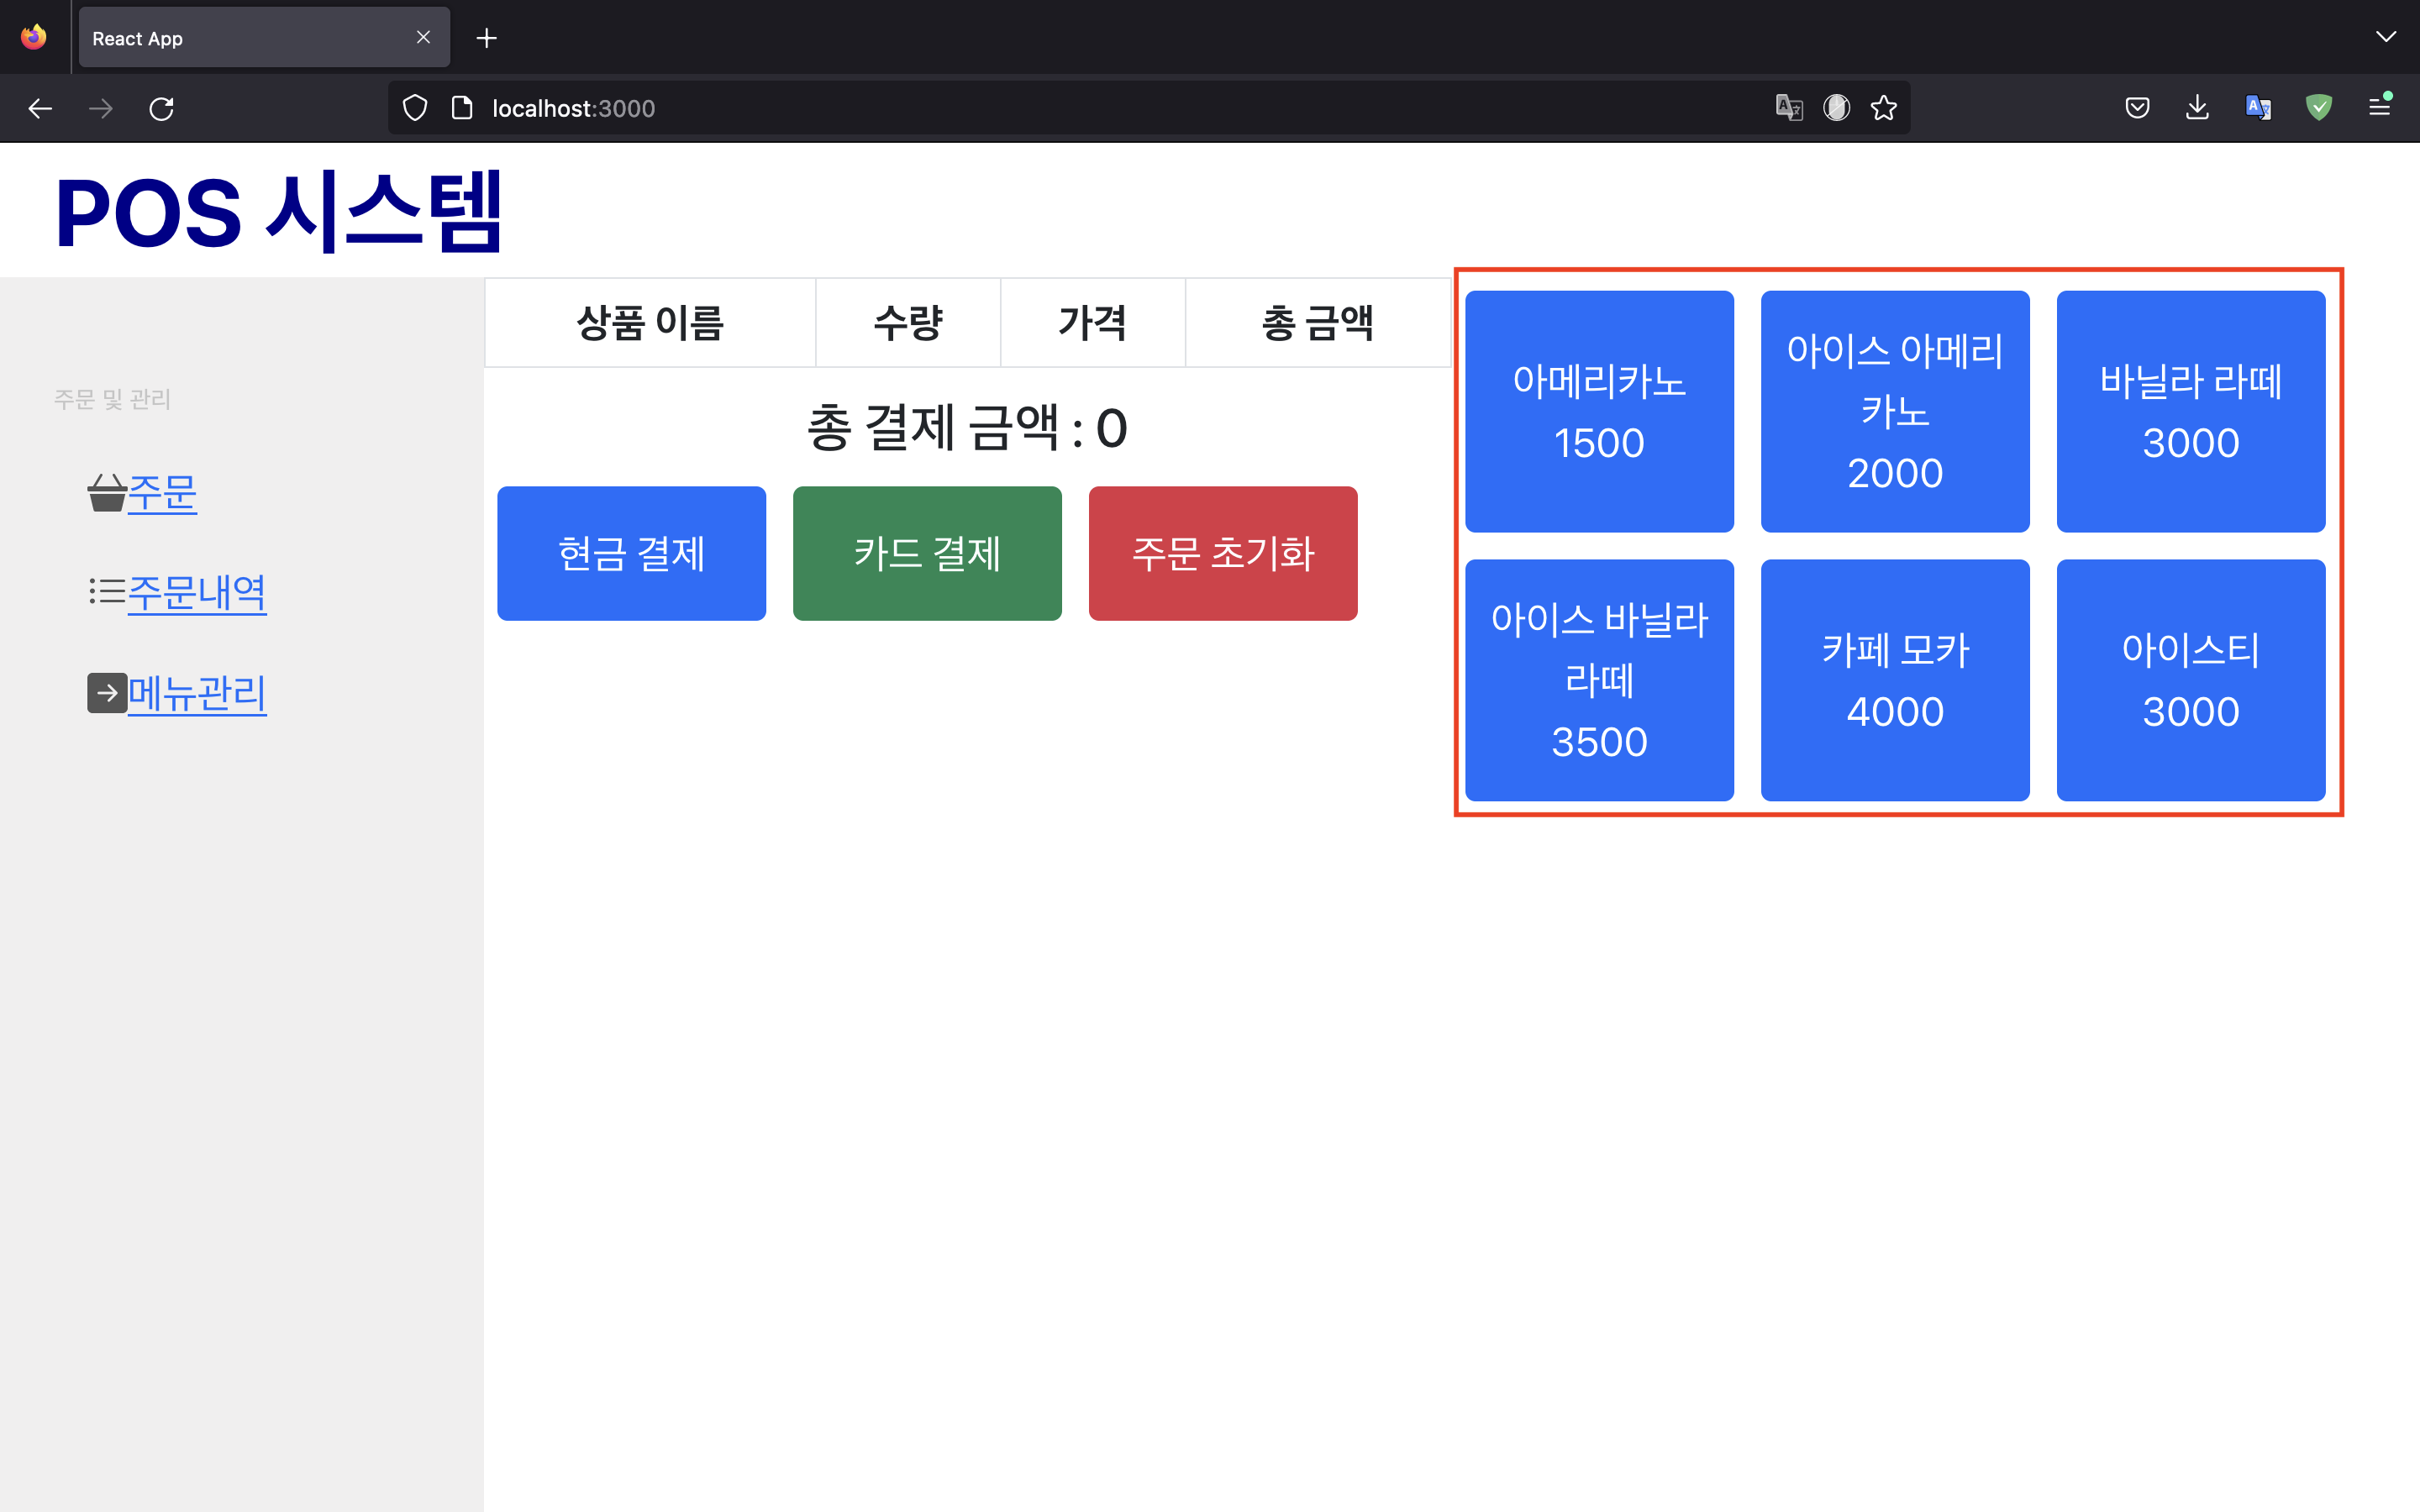Reload the page with the refresh icon
The width and height of the screenshot is (2420, 1512).
tap(162, 108)
